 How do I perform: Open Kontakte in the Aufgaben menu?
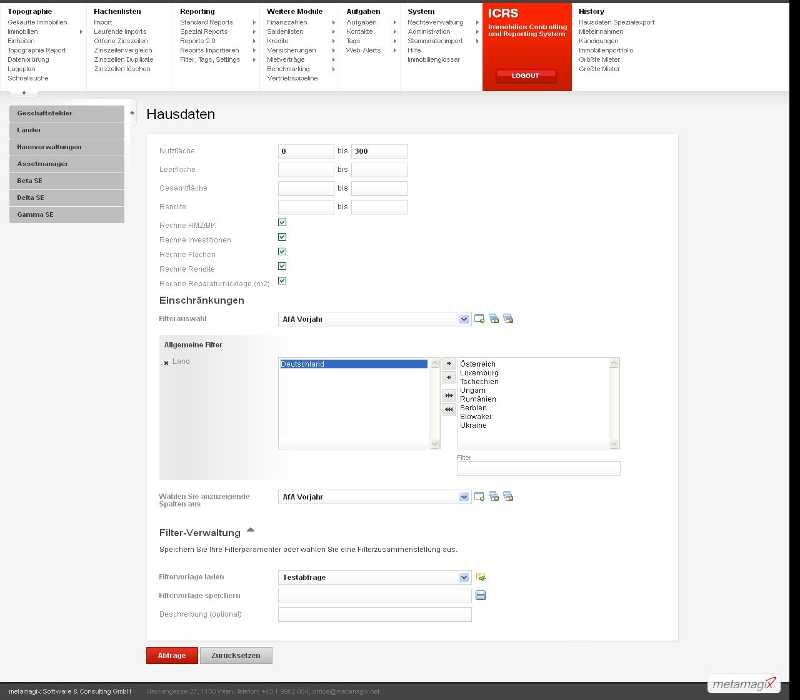pyautogui.click(x=360, y=32)
